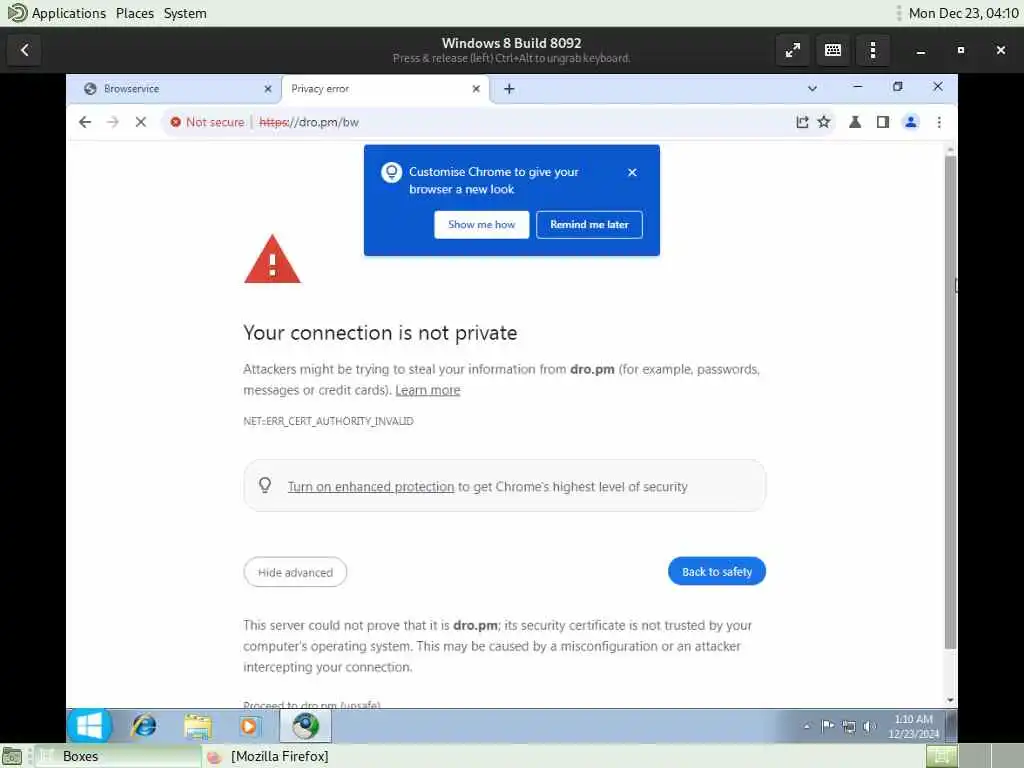Image resolution: width=1024 pixels, height=768 pixels.
Task: Open the volume speaker tray icon
Action: point(869,726)
